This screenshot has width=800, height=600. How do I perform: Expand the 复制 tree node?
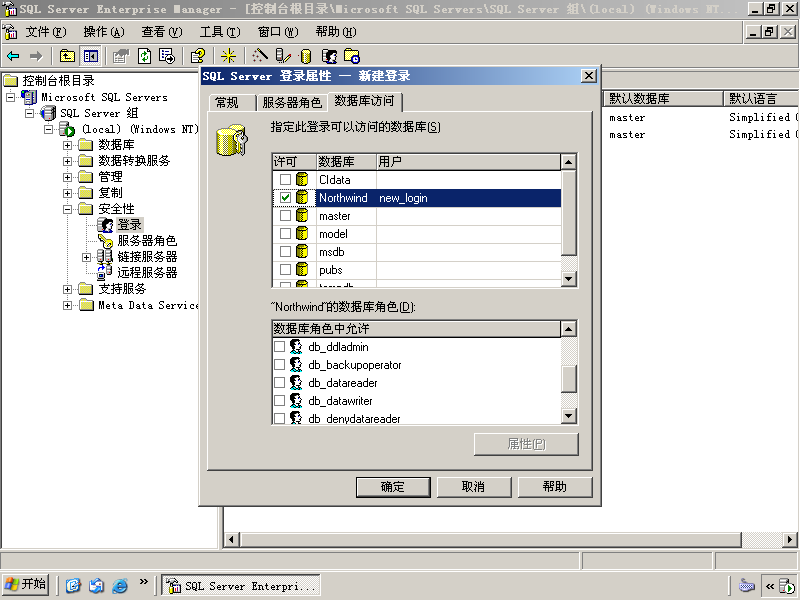pos(67,193)
